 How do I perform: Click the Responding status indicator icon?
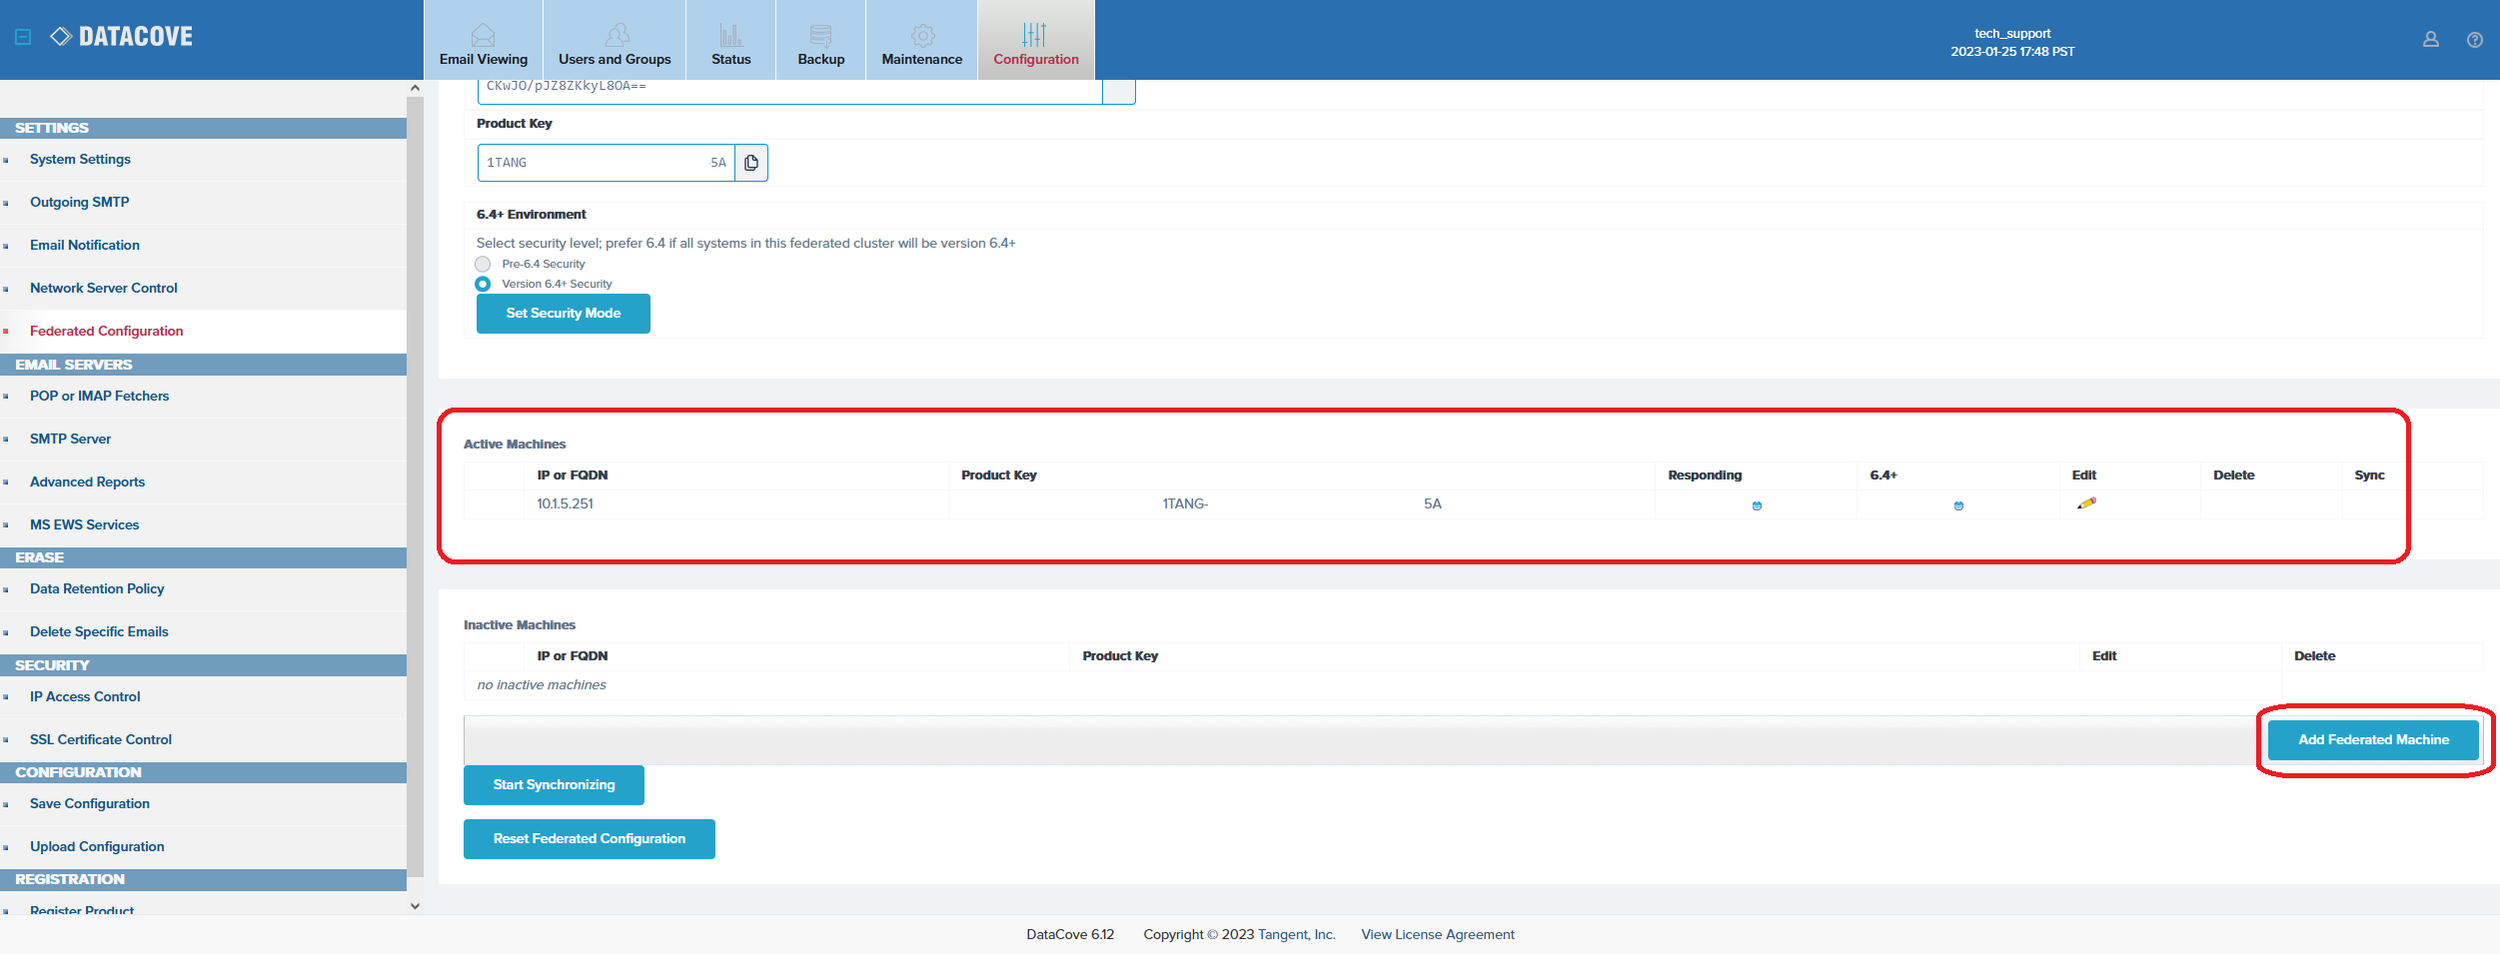pos(1756,506)
